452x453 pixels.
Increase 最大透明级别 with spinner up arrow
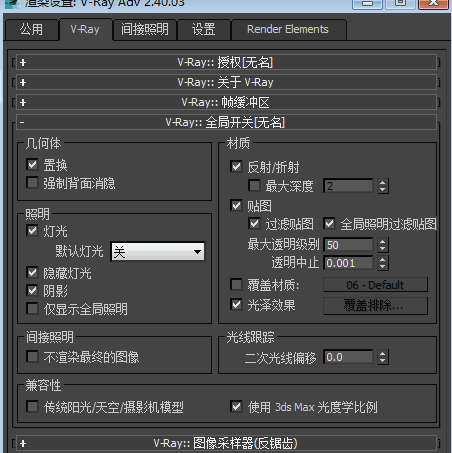[383, 241]
